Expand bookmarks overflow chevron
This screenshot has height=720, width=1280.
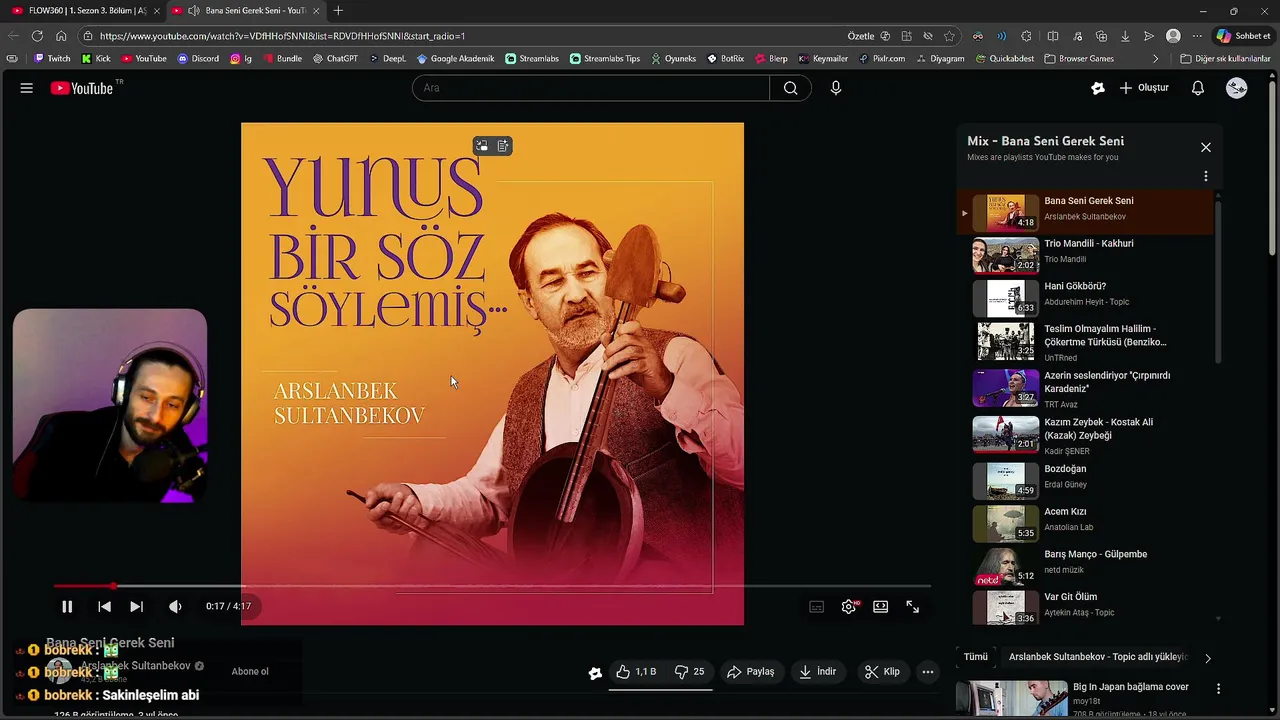[x=1156, y=59]
